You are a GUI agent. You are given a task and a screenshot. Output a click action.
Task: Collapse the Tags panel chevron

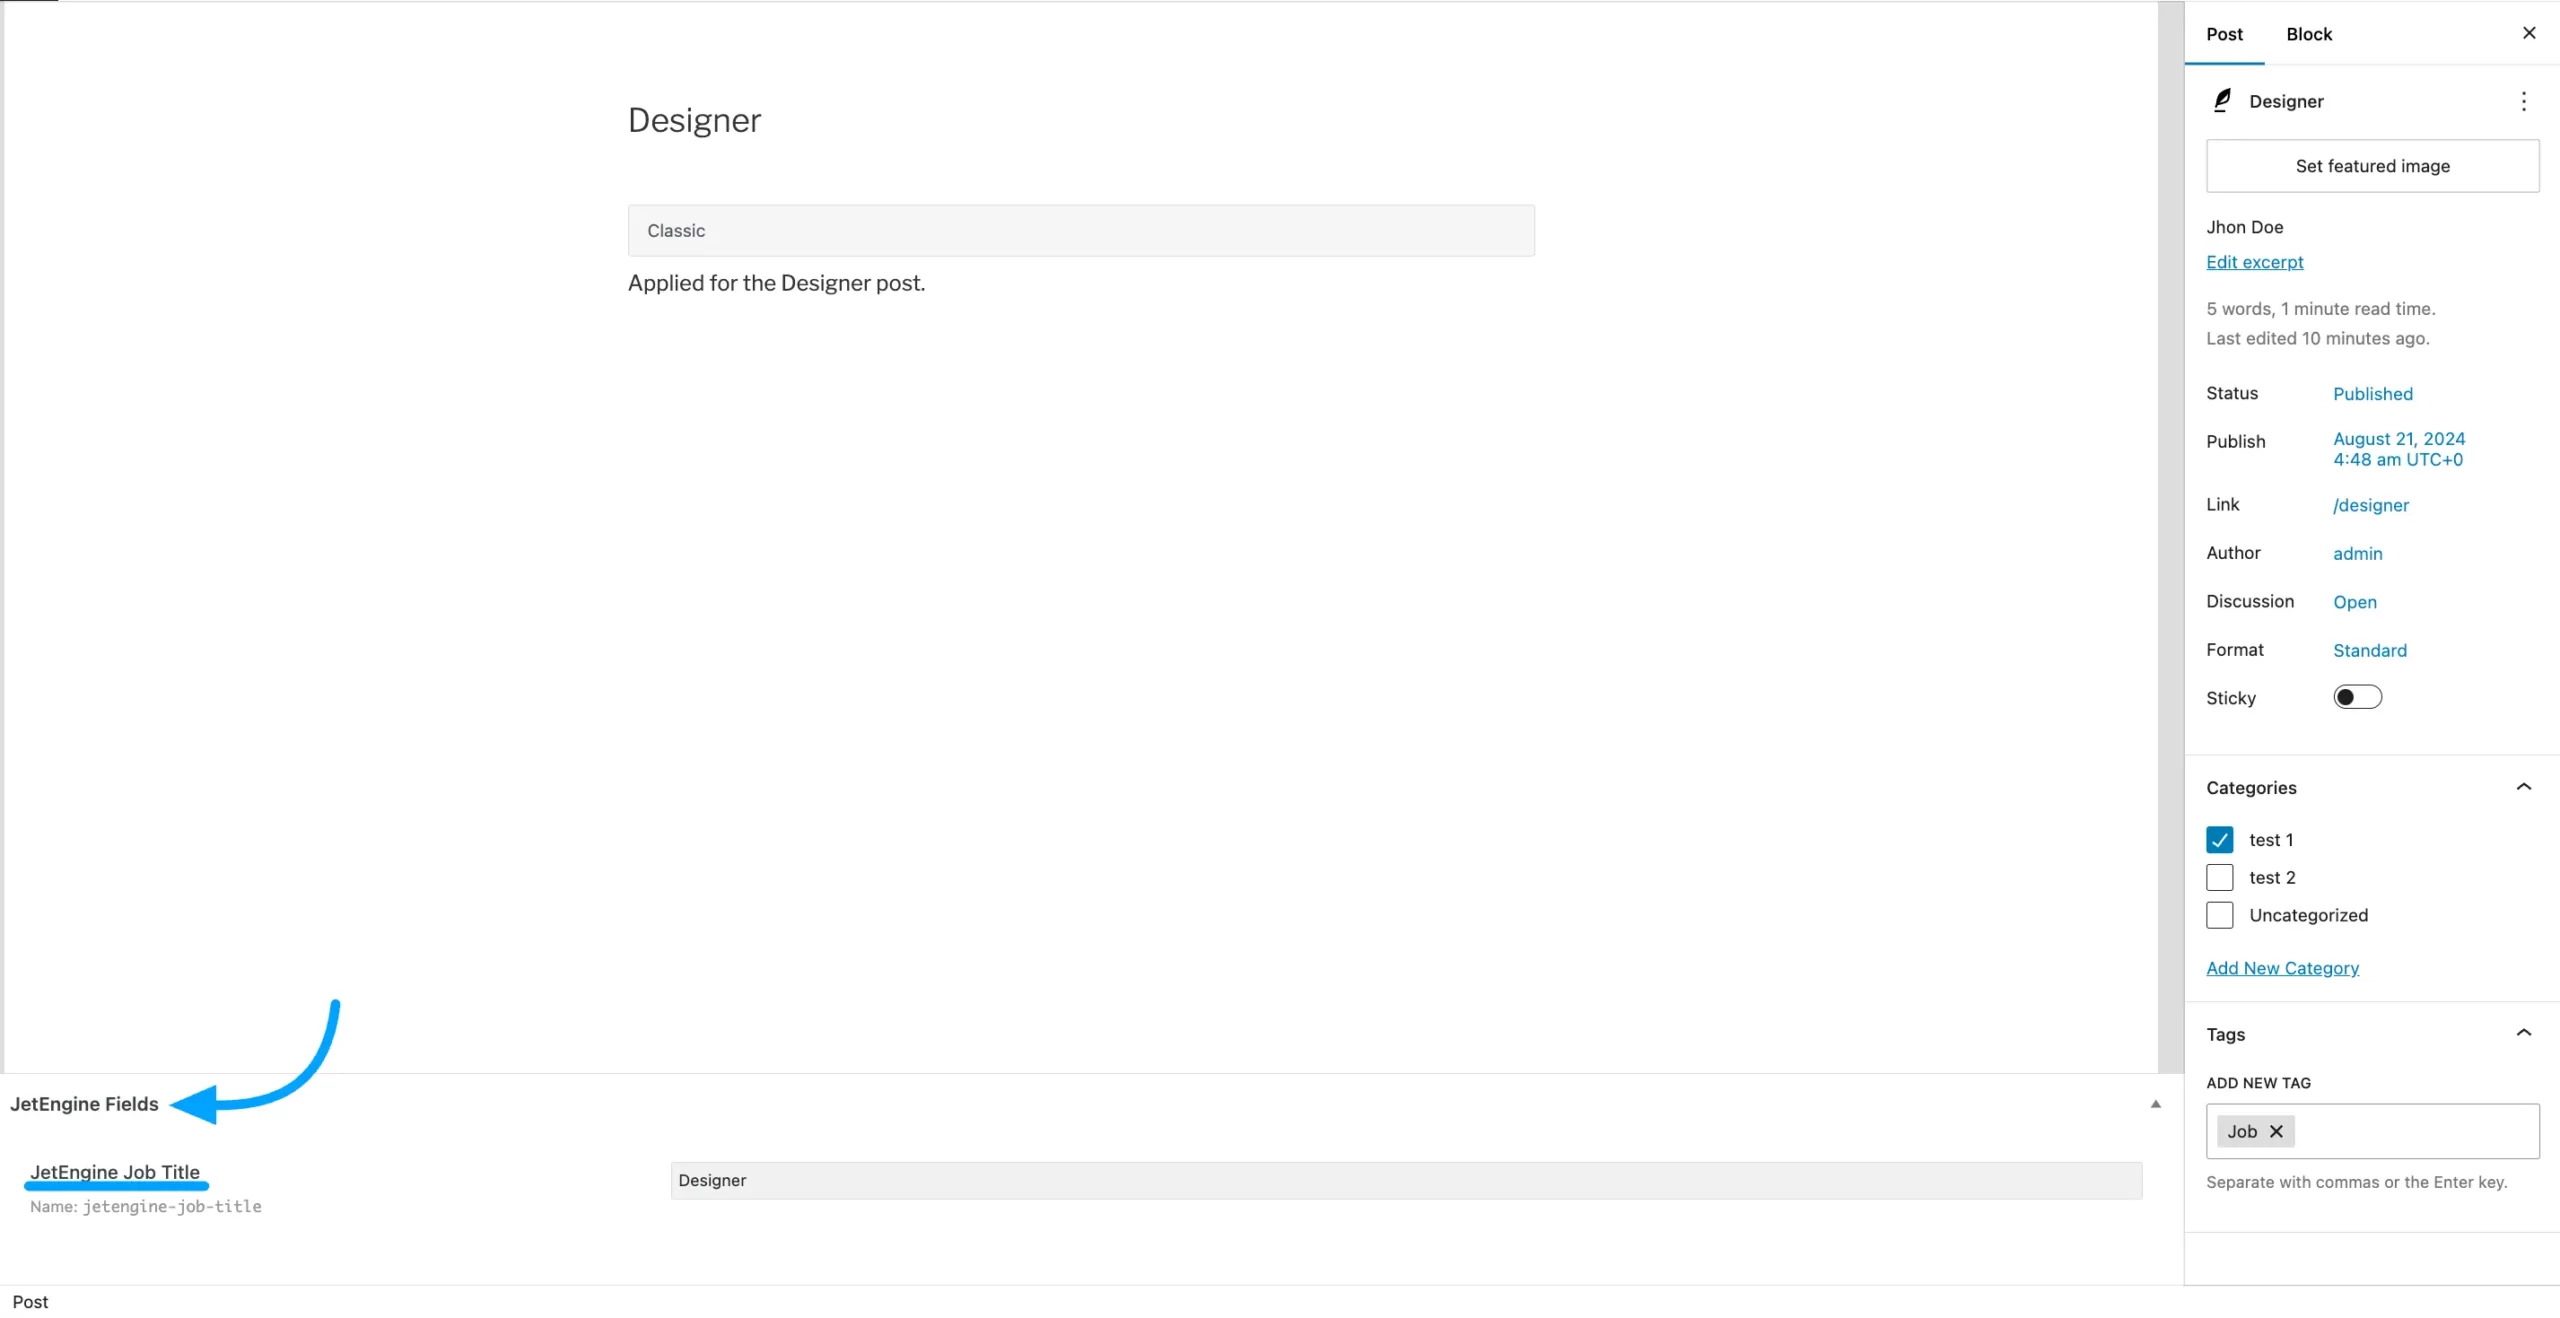pyautogui.click(x=2523, y=1033)
